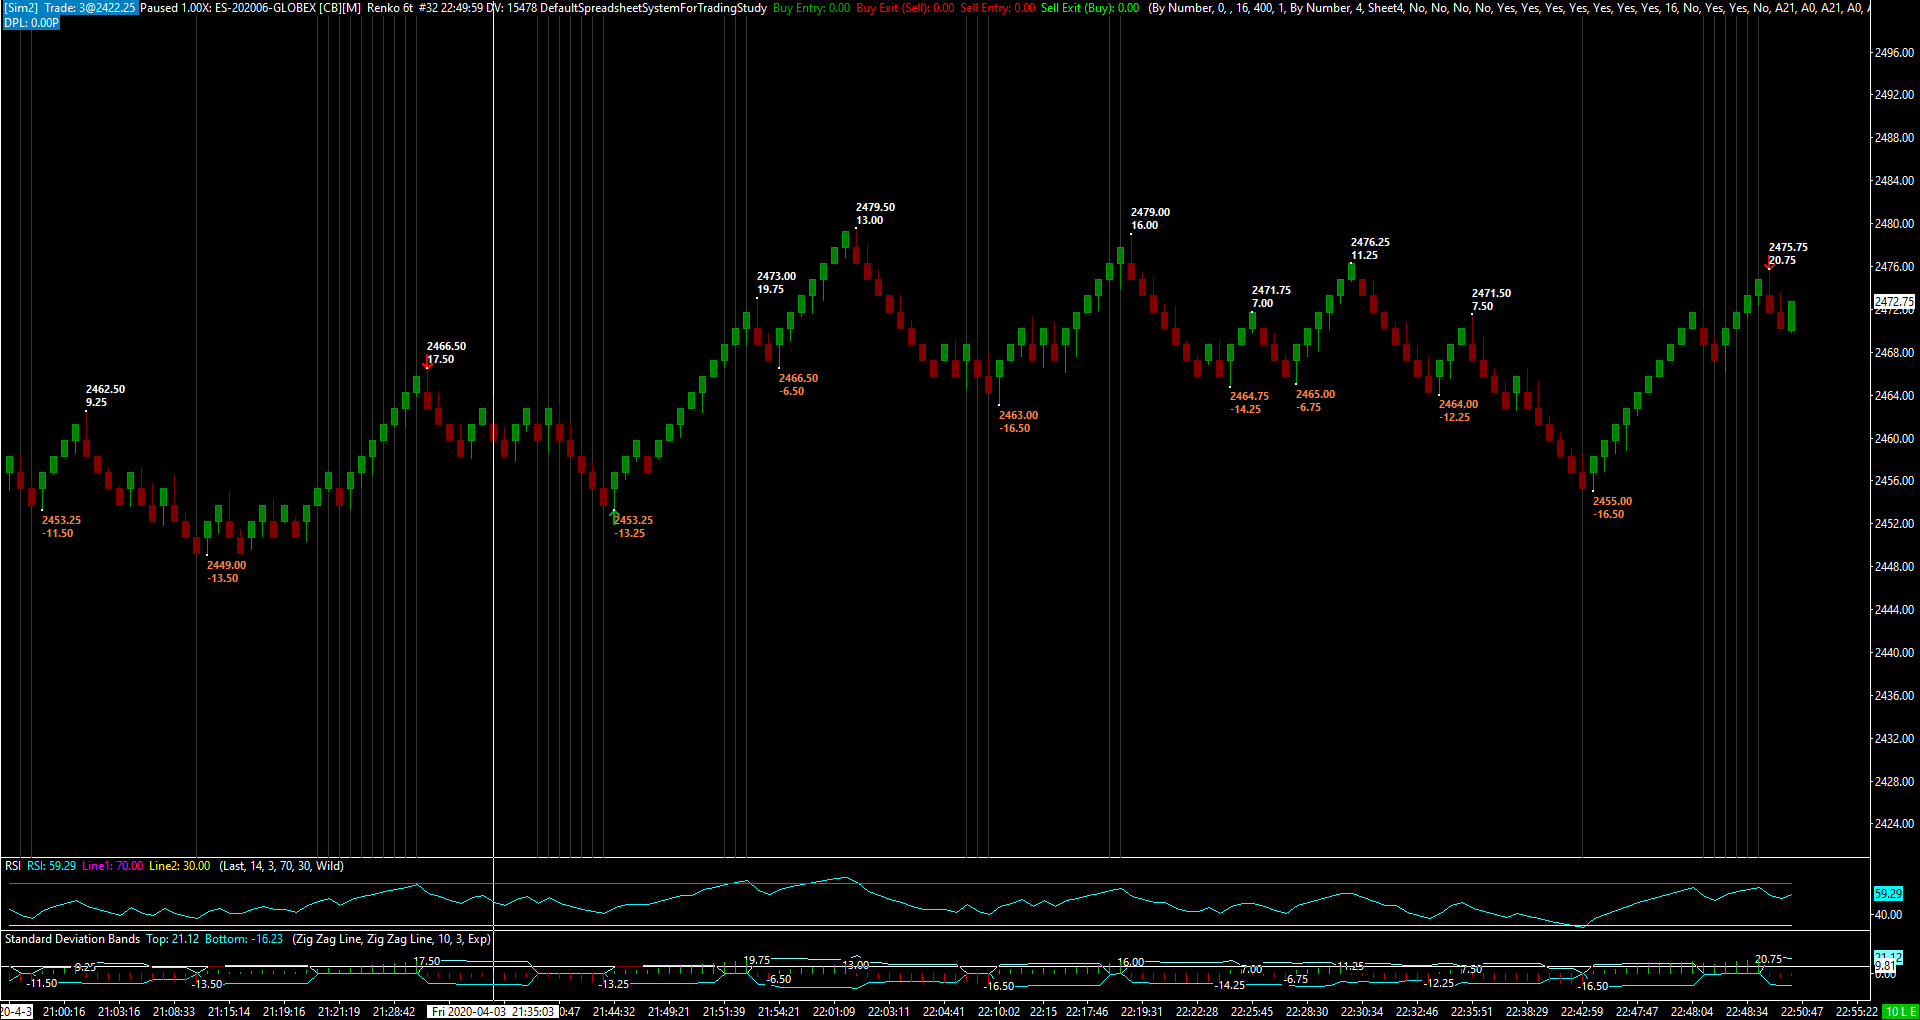Screen dimensions: 1920x1020
Task: Click the 2471.50 swing high label
Action: (1491, 294)
